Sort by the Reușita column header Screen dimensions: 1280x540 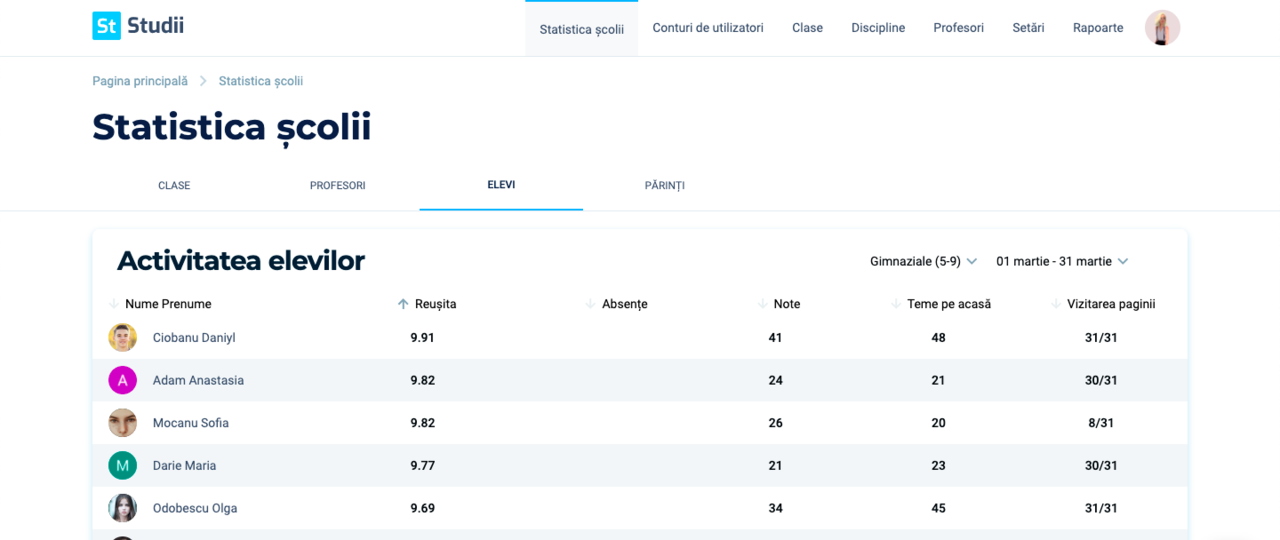point(436,304)
